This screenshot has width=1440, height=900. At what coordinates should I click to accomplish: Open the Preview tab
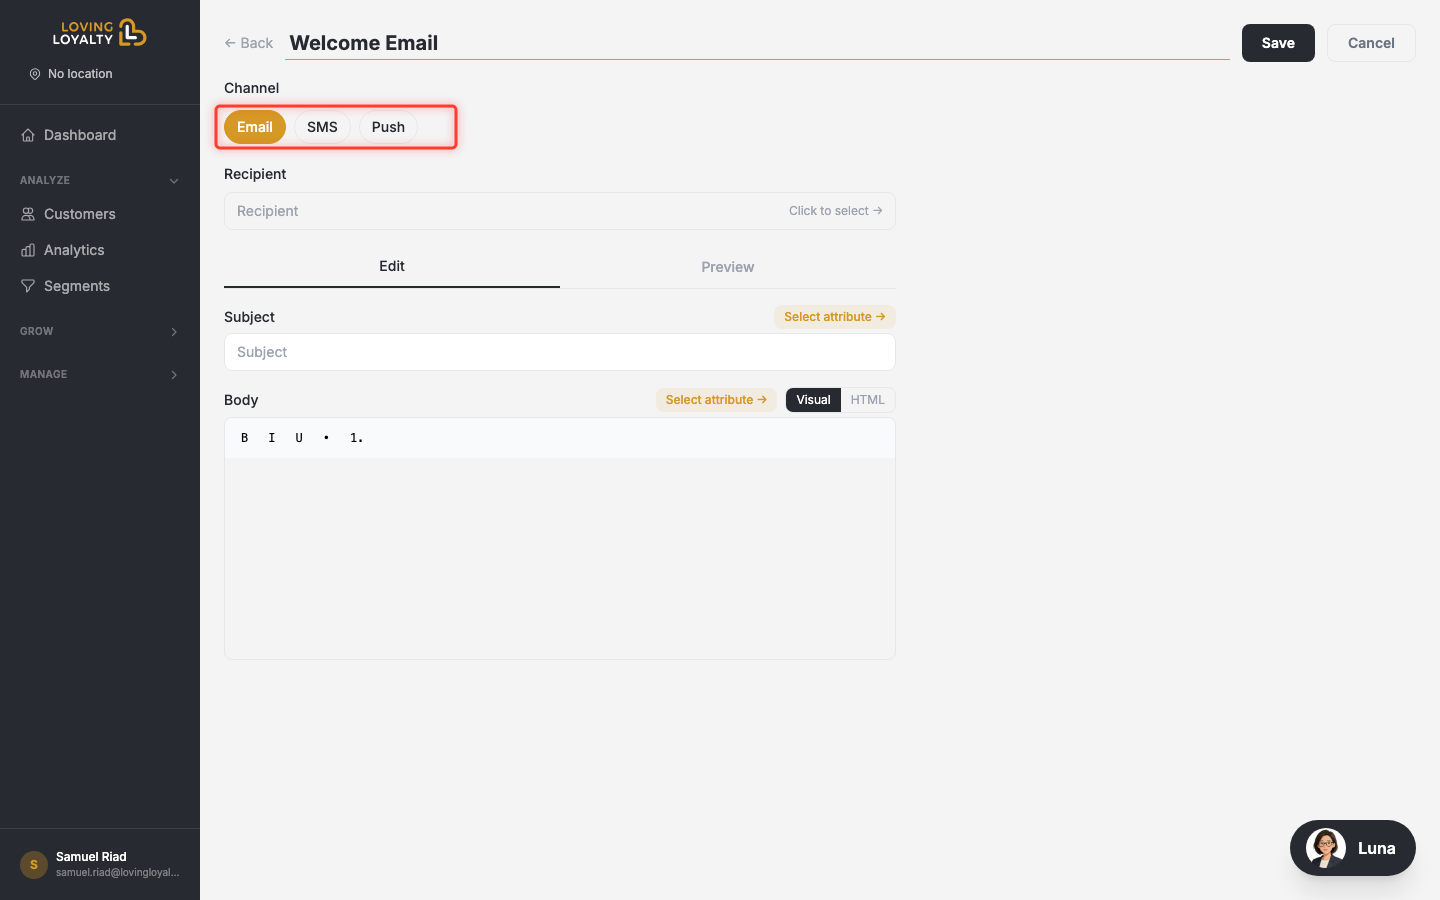click(728, 267)
